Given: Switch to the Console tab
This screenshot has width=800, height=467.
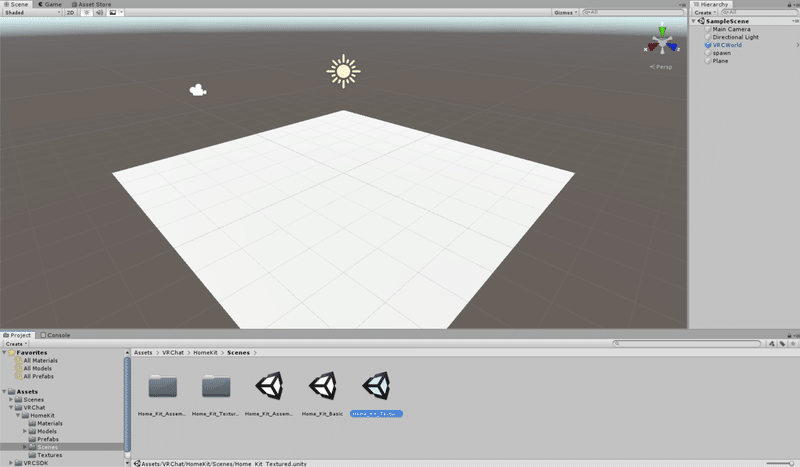Looking at the screenshot, I should [55, 335].
